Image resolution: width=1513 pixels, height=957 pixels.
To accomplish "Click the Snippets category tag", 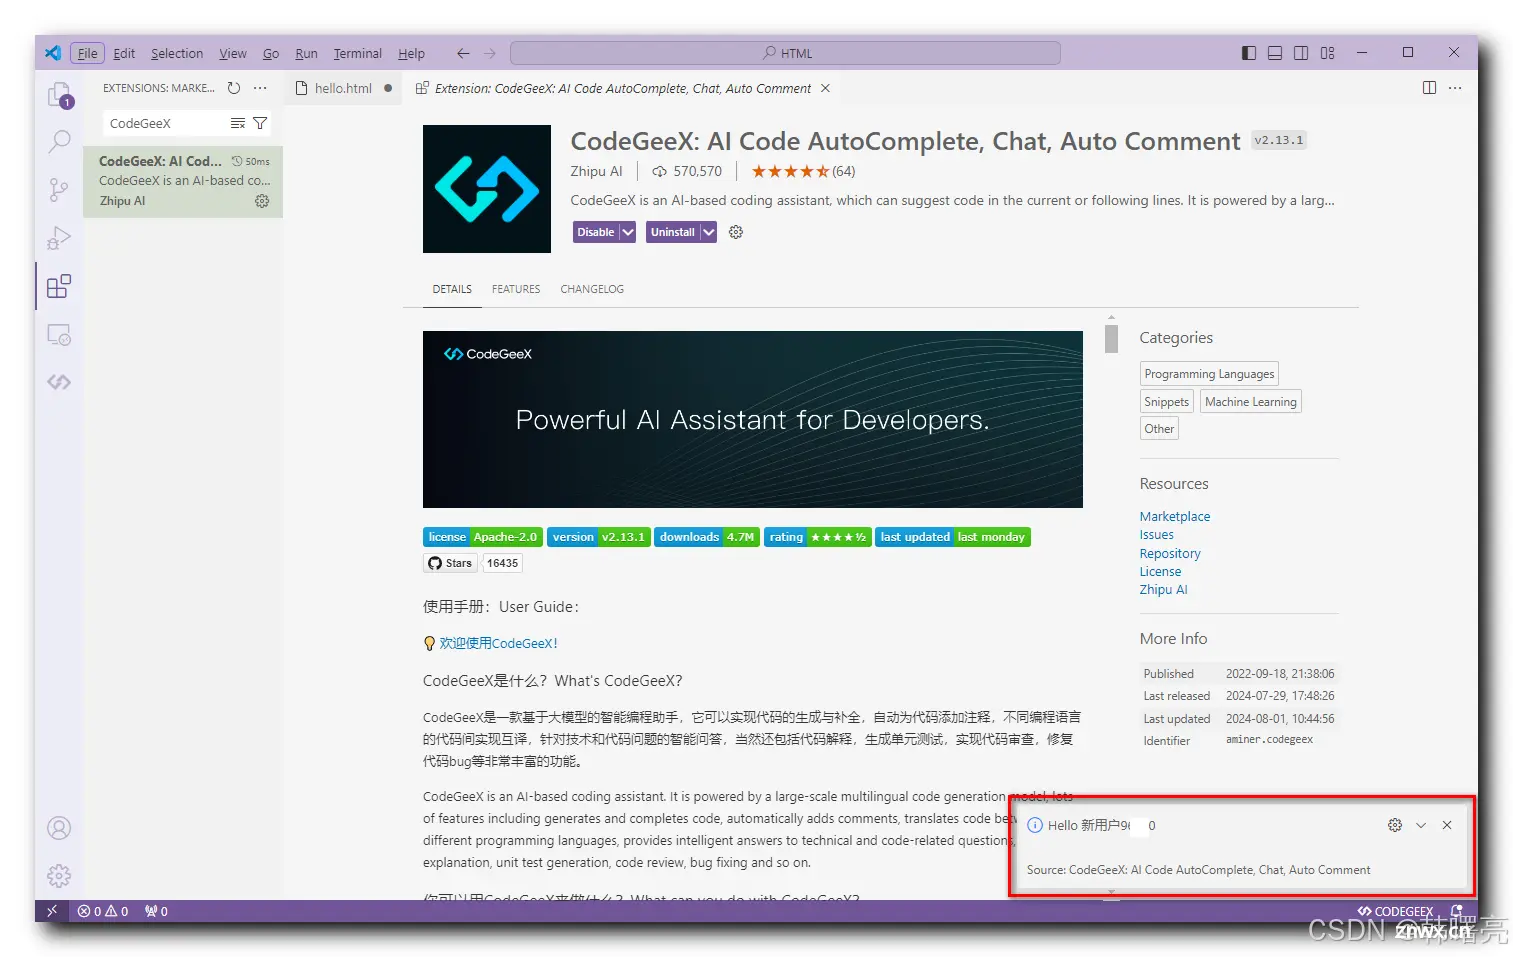I will pos(1166,402).
